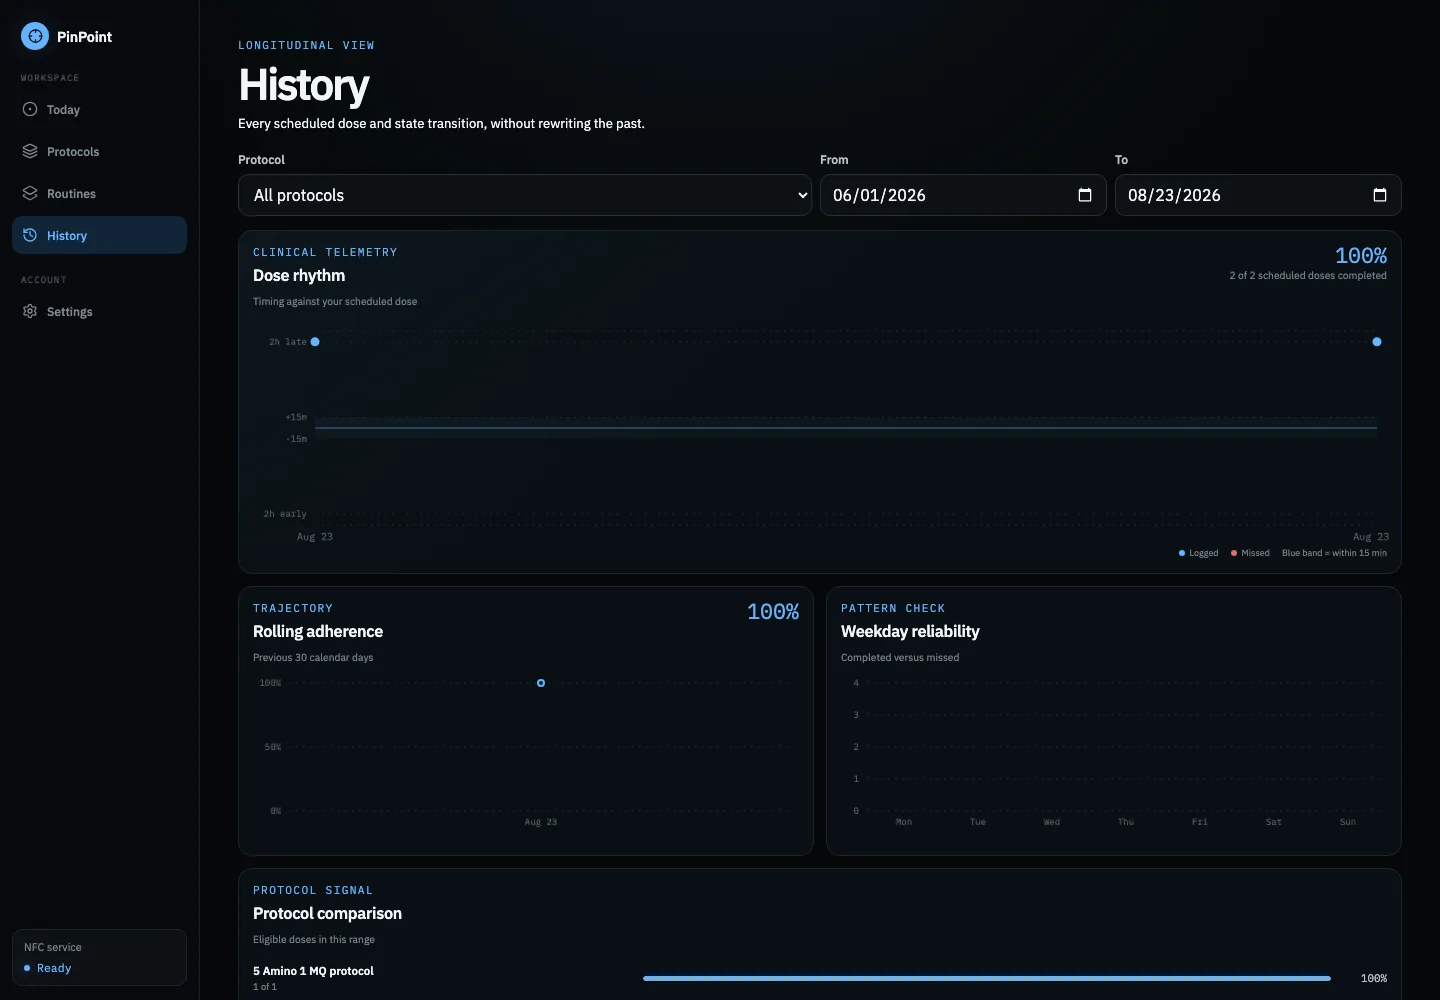Go to Protocols in sidebar
1440x1000 pixels.
pos(99,151)
